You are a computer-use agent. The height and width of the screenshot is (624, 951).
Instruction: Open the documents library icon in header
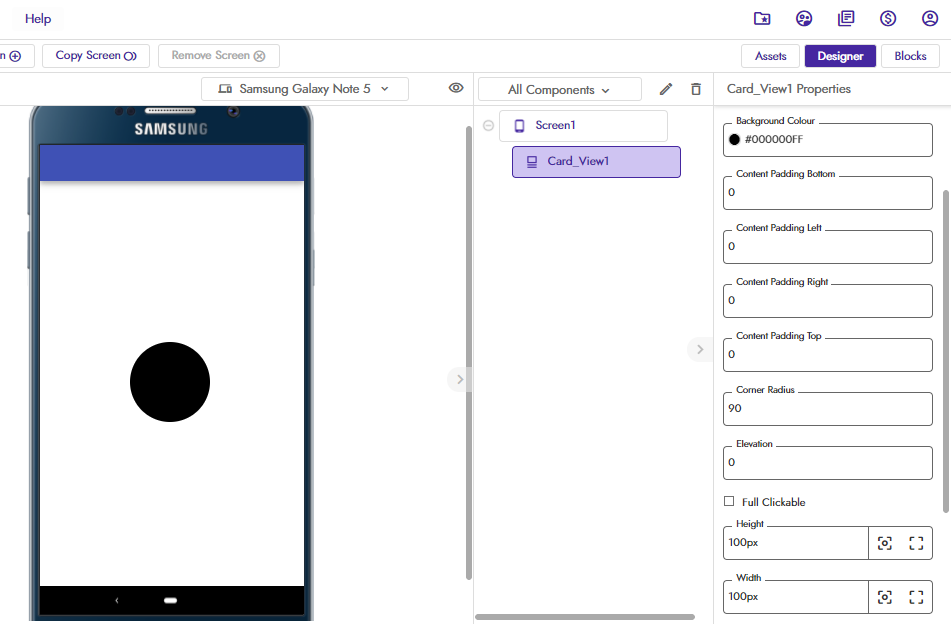[x=846, y=19]
